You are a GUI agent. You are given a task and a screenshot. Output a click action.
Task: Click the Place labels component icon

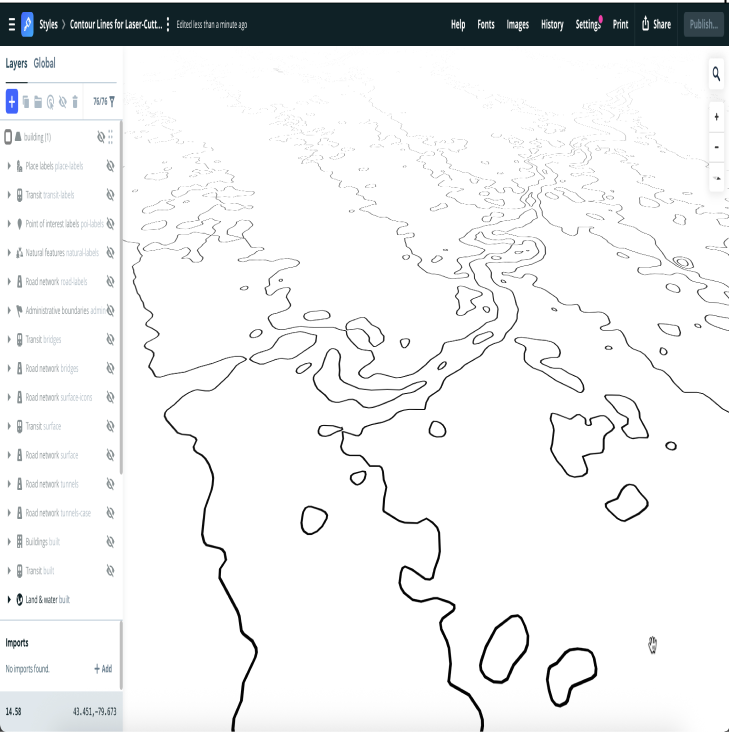(19, 166)
